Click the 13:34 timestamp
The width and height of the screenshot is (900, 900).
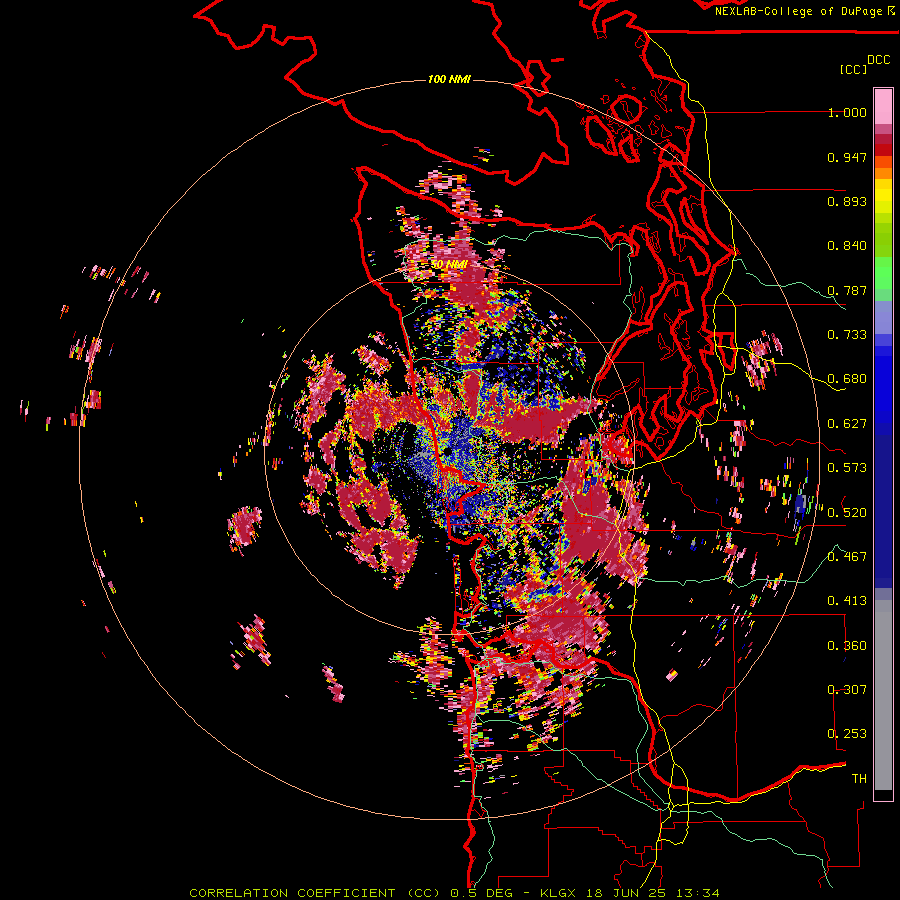697,893
